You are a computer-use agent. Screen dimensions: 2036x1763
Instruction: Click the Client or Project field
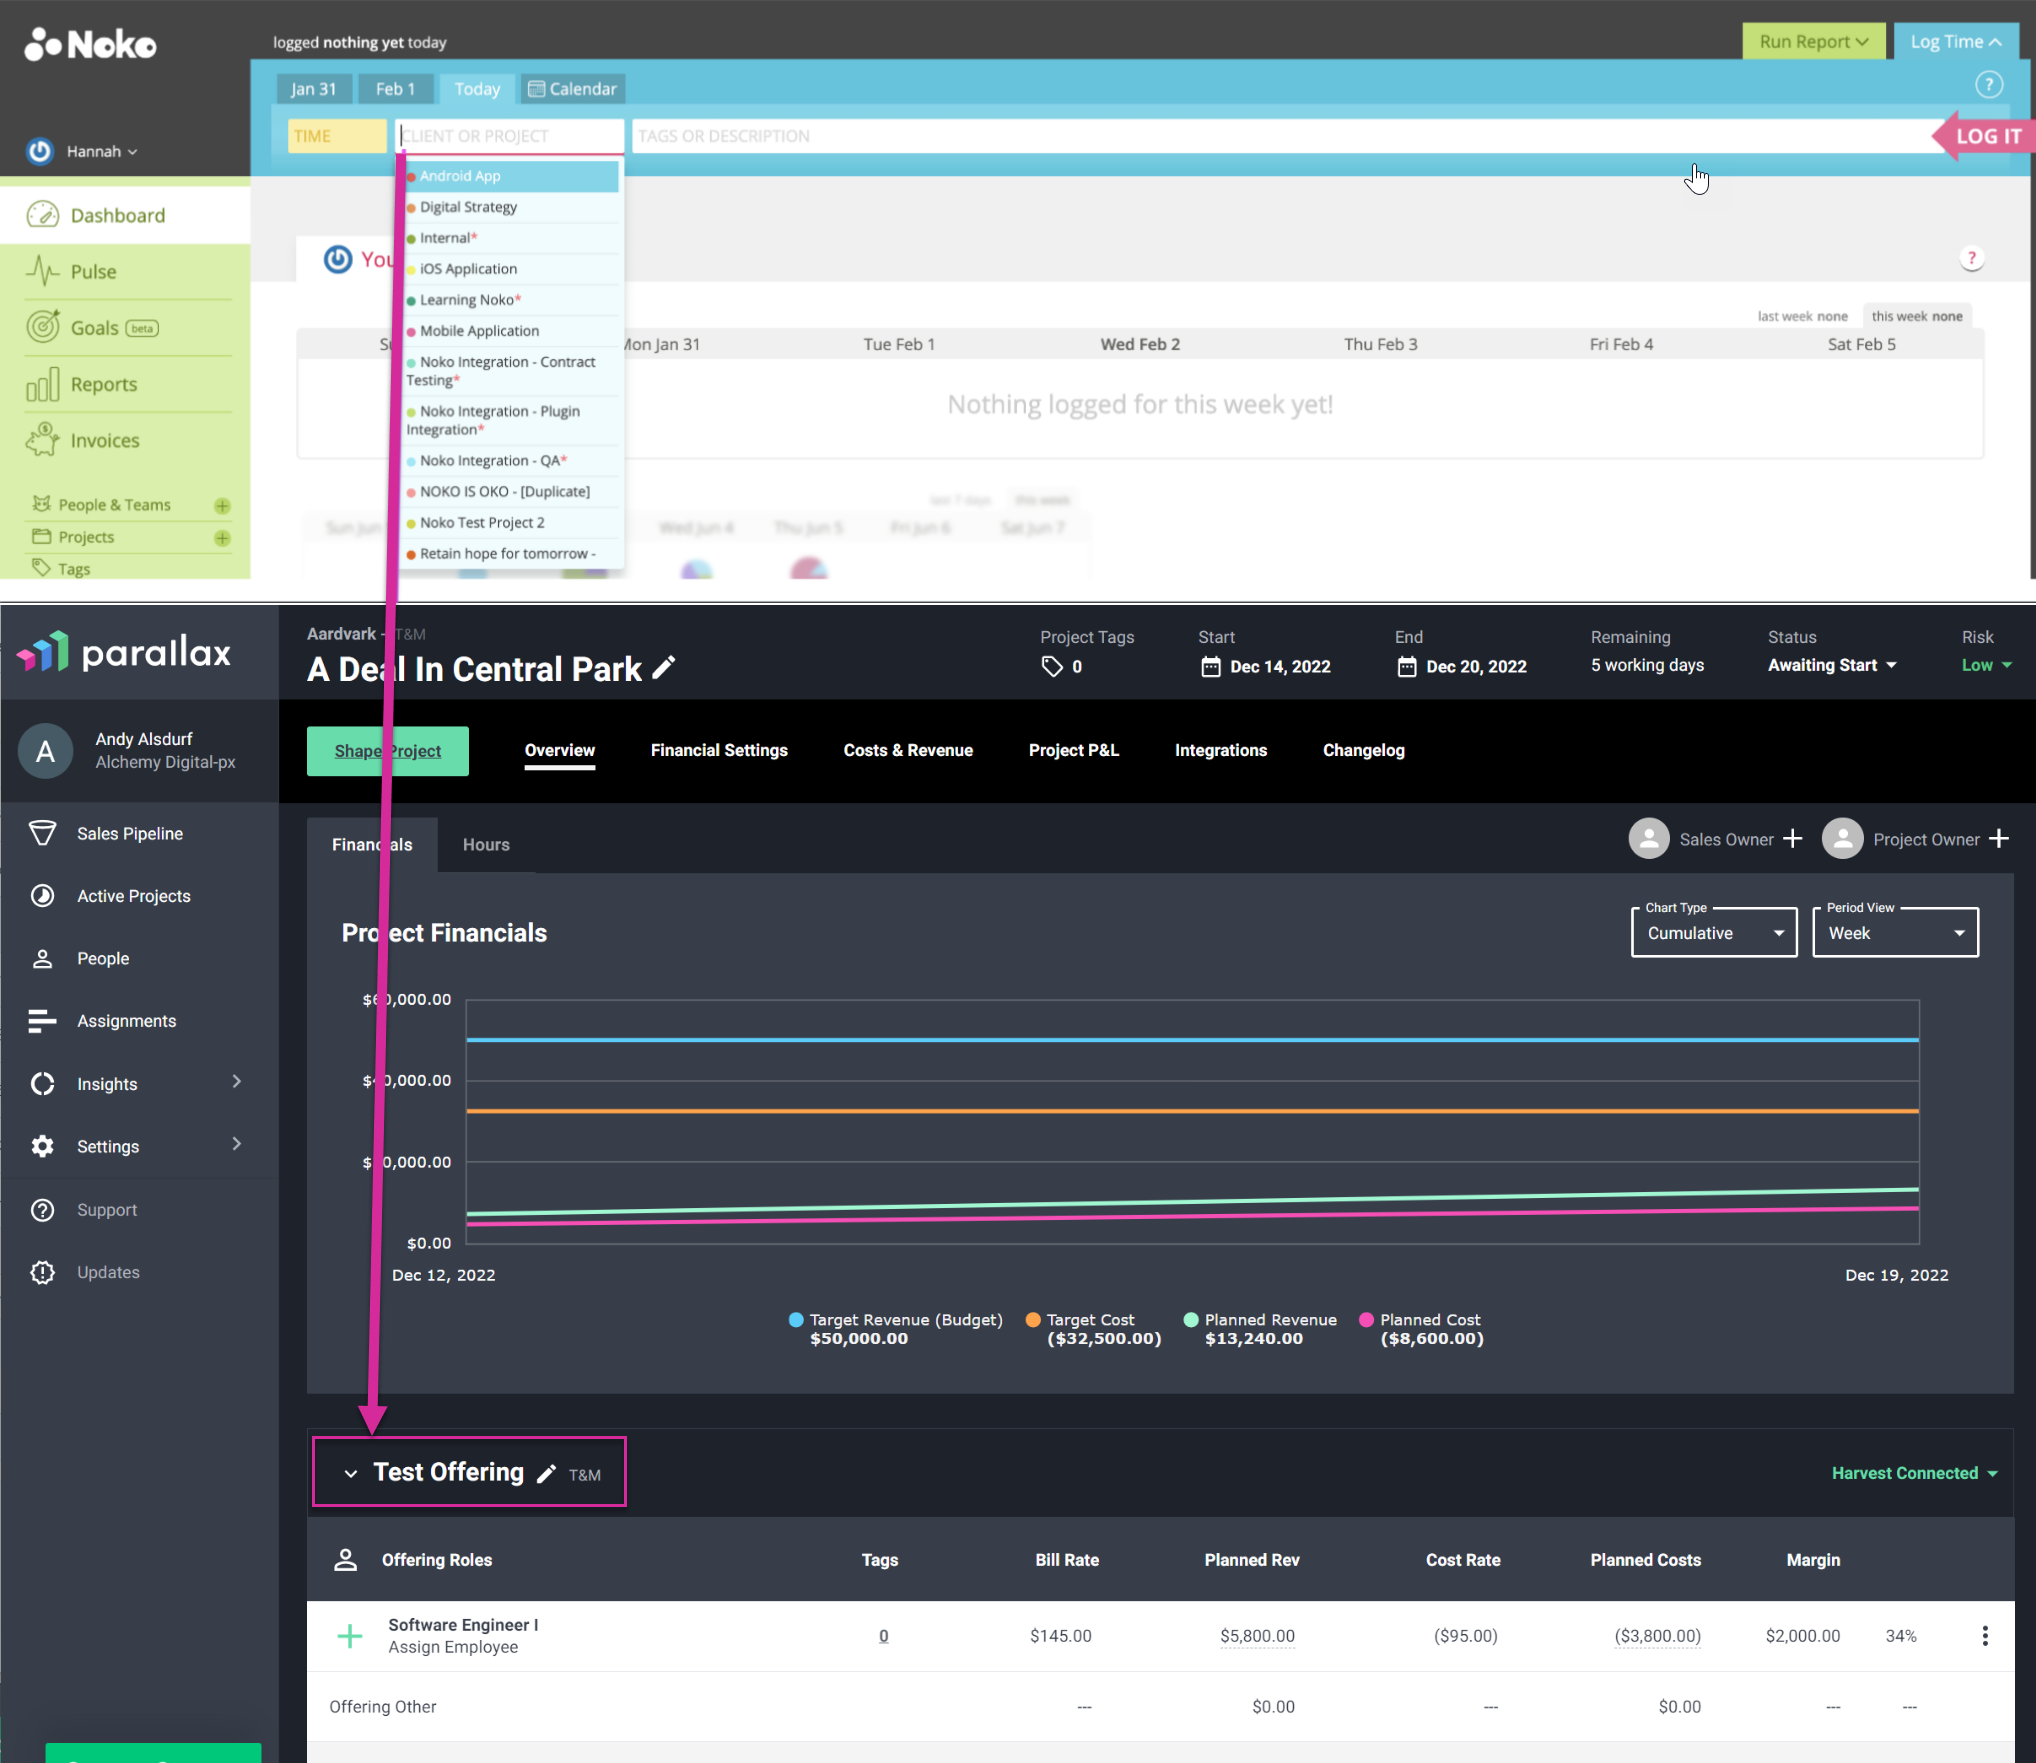pos(510,136)
